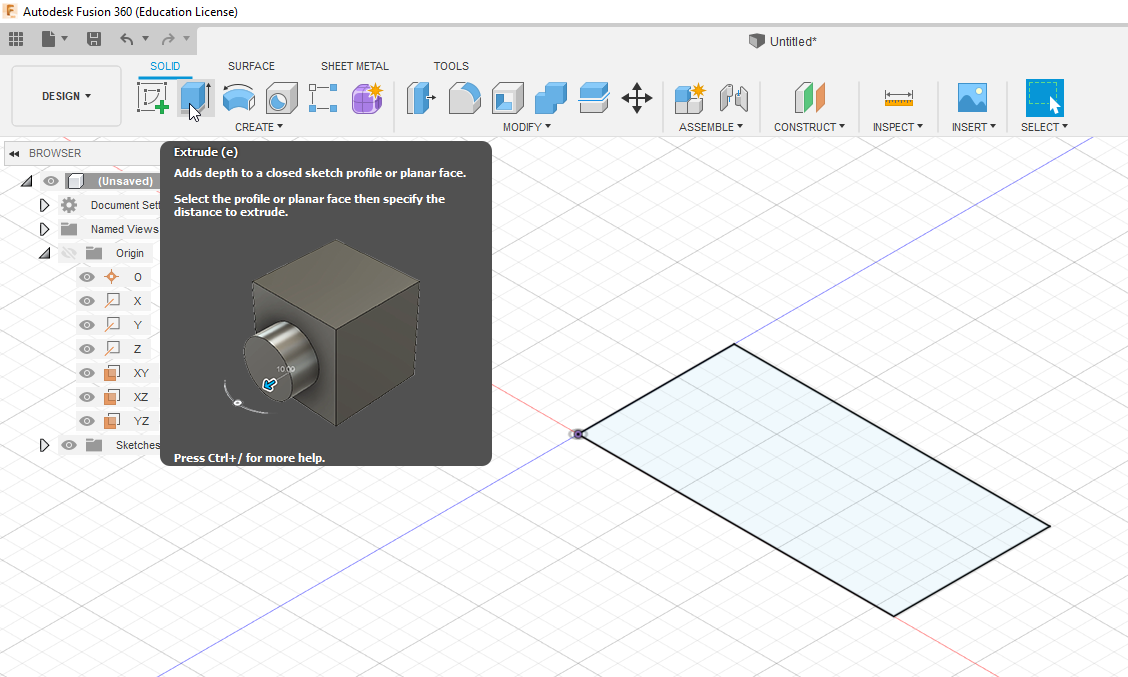Screen dimensions: 1128x677
Task: Activate the Select tool
Action: (x=1043, y=98)
